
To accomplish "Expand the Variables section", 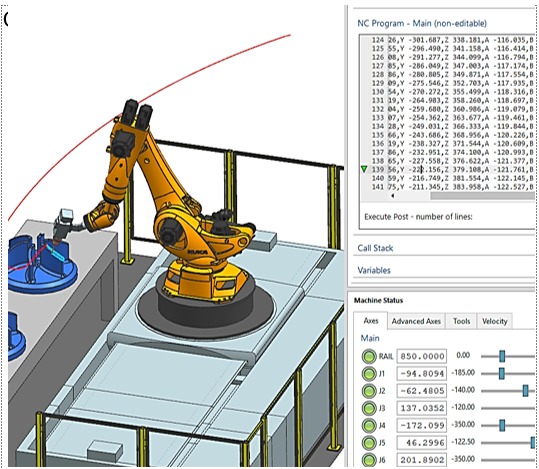I will coord(374,270).
